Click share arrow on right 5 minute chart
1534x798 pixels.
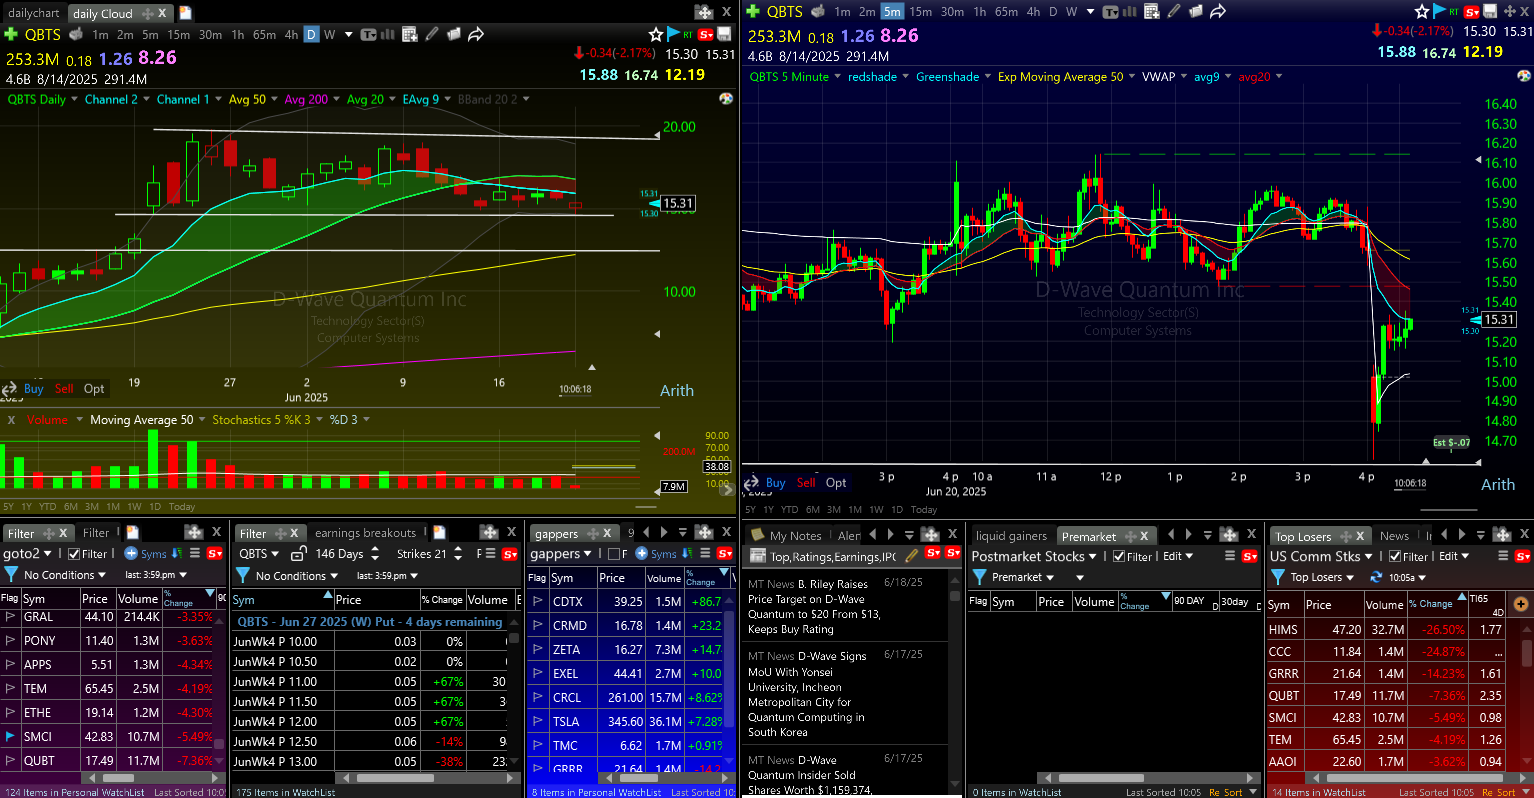pyautogui.click(x=1217, y=12)
